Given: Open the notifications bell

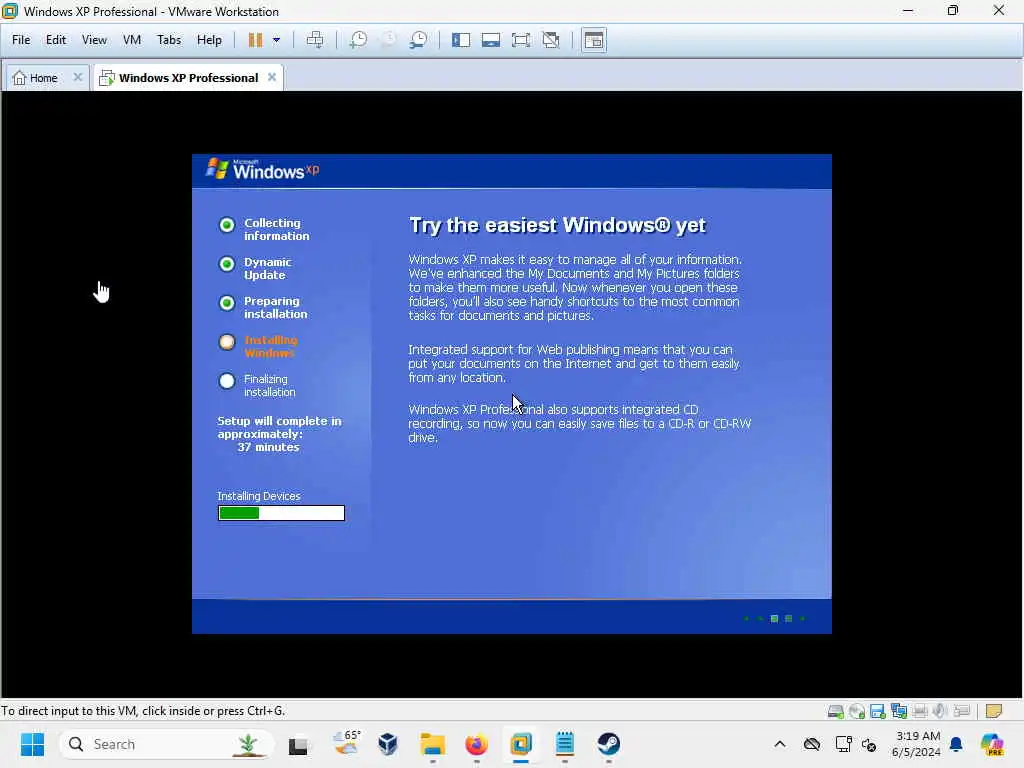Looking at the screenshot, I should pos(956,744).
